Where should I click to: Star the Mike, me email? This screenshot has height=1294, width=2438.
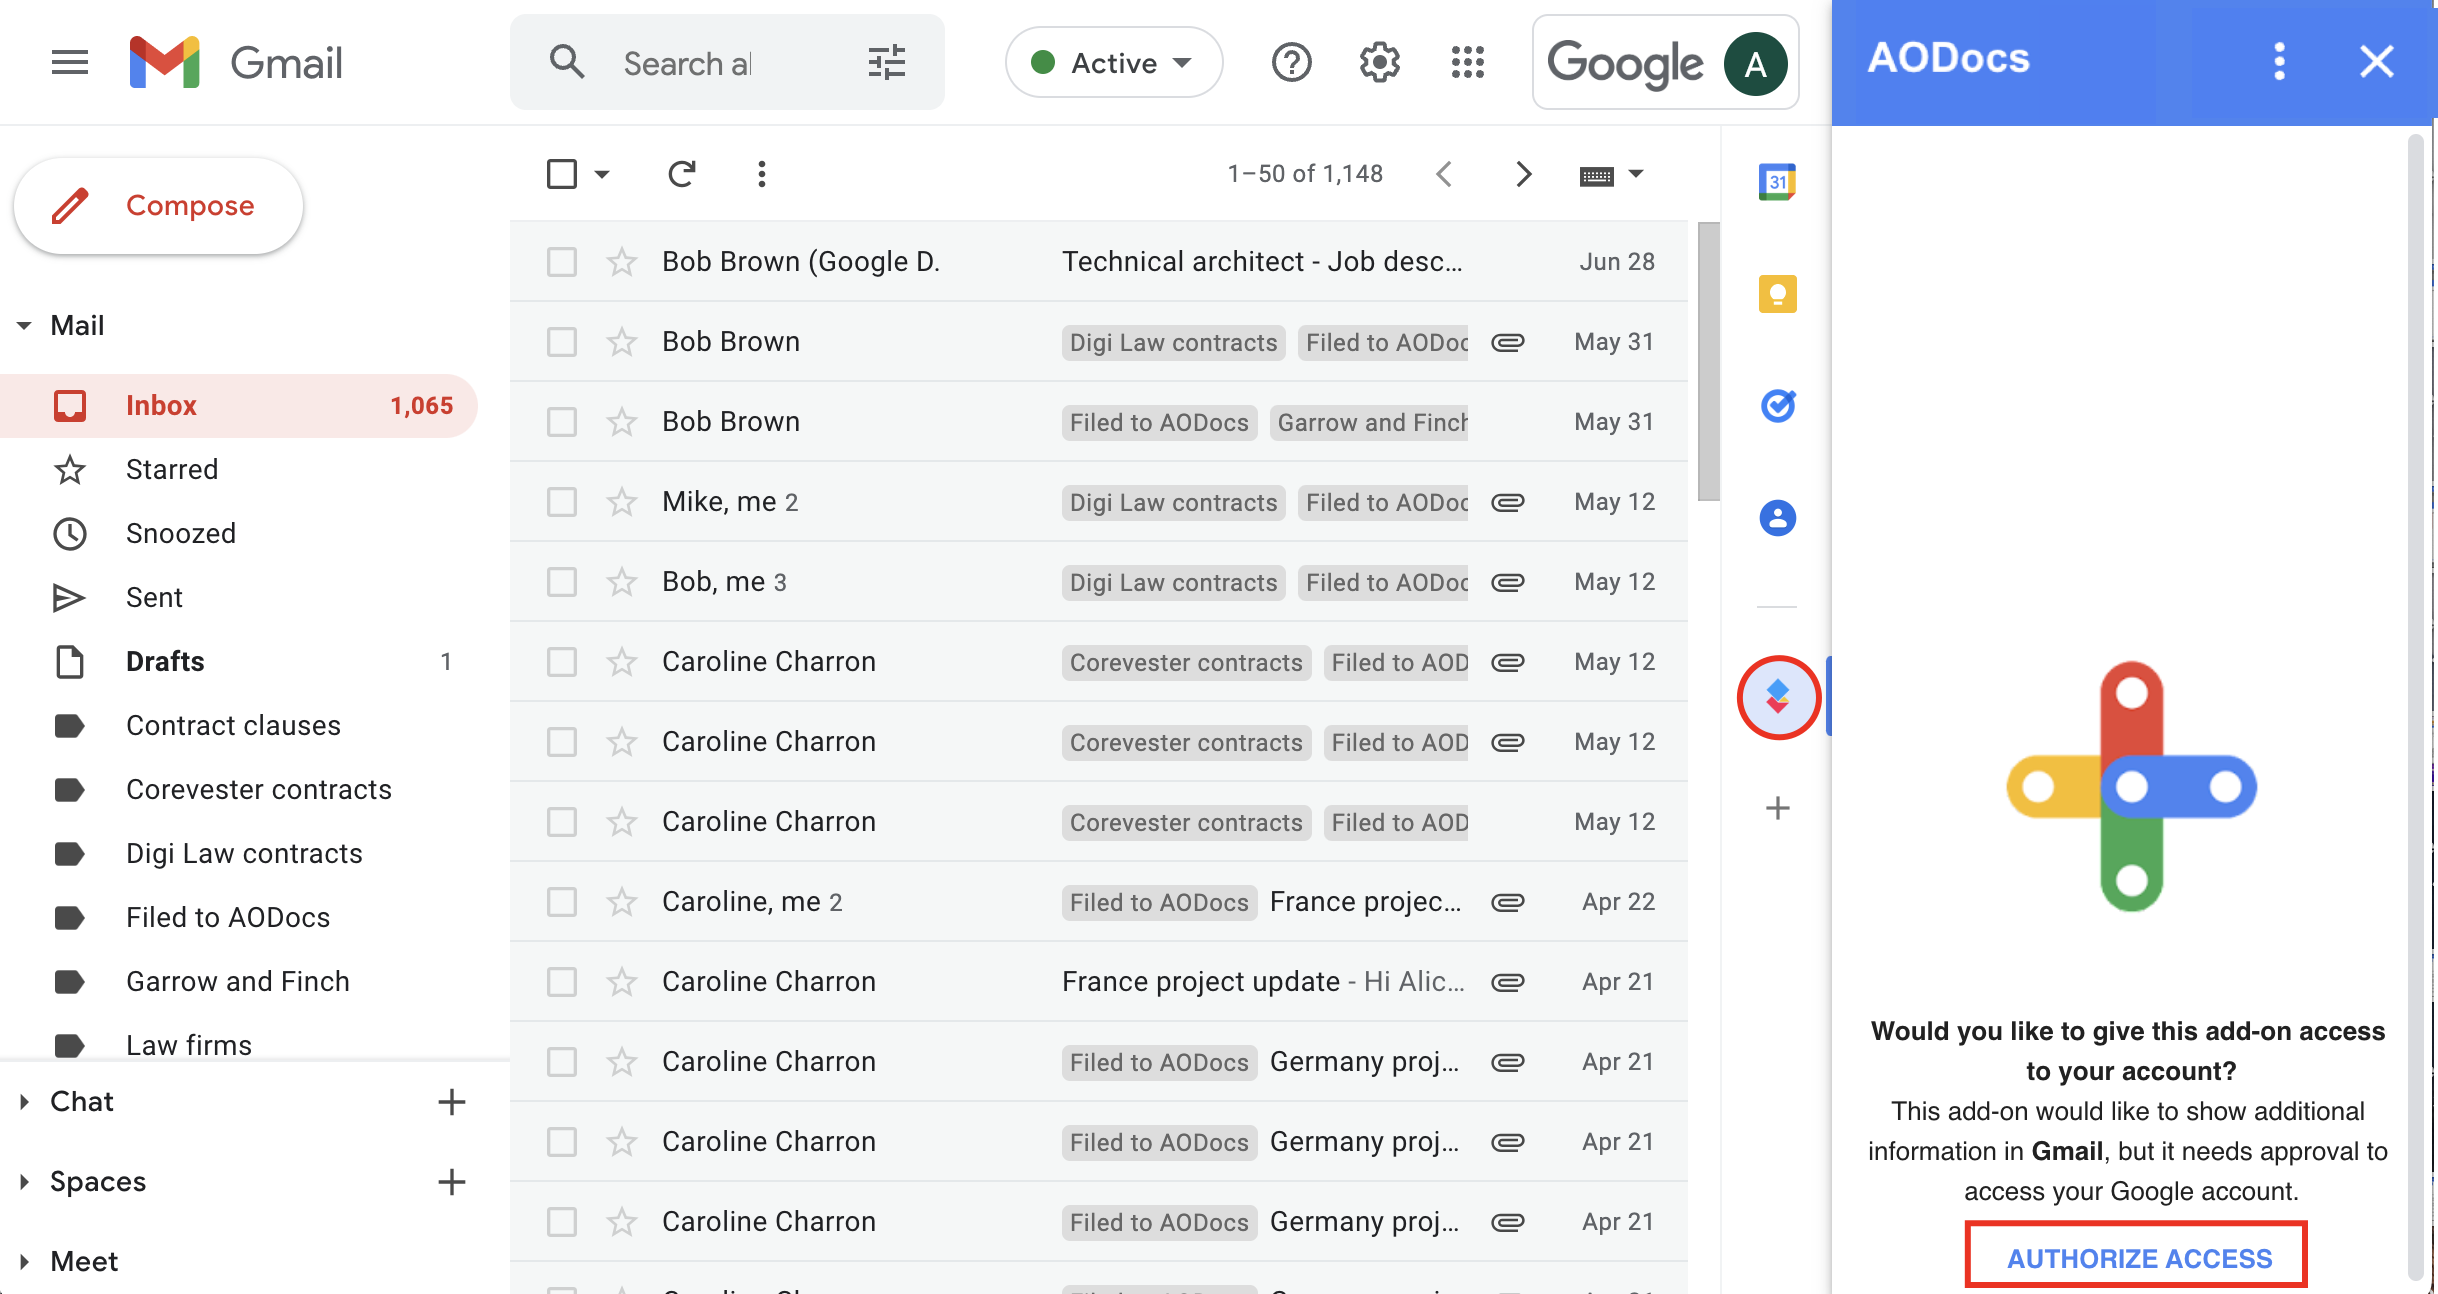point(621,502)
